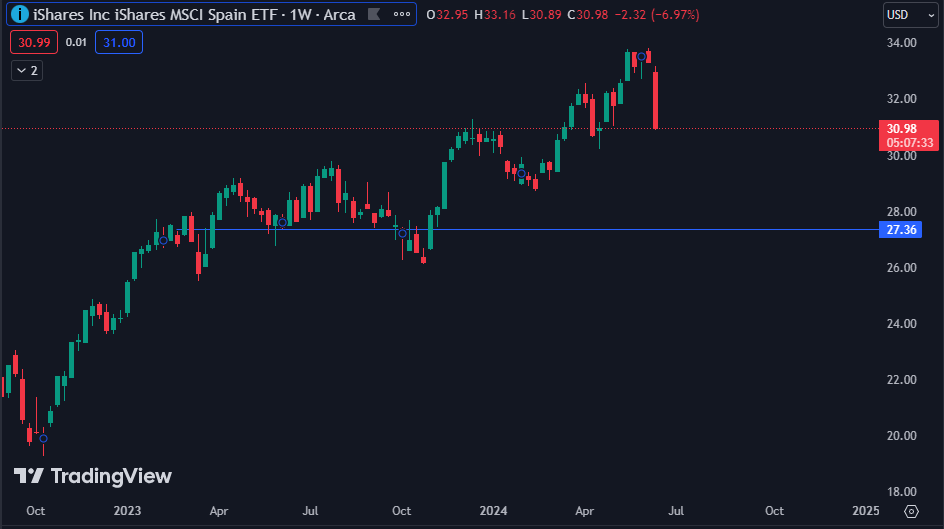Image resolution: width=944 pixels, height=529 pixels.
Task: Click the TradingView logo
Action: point(93,476)
